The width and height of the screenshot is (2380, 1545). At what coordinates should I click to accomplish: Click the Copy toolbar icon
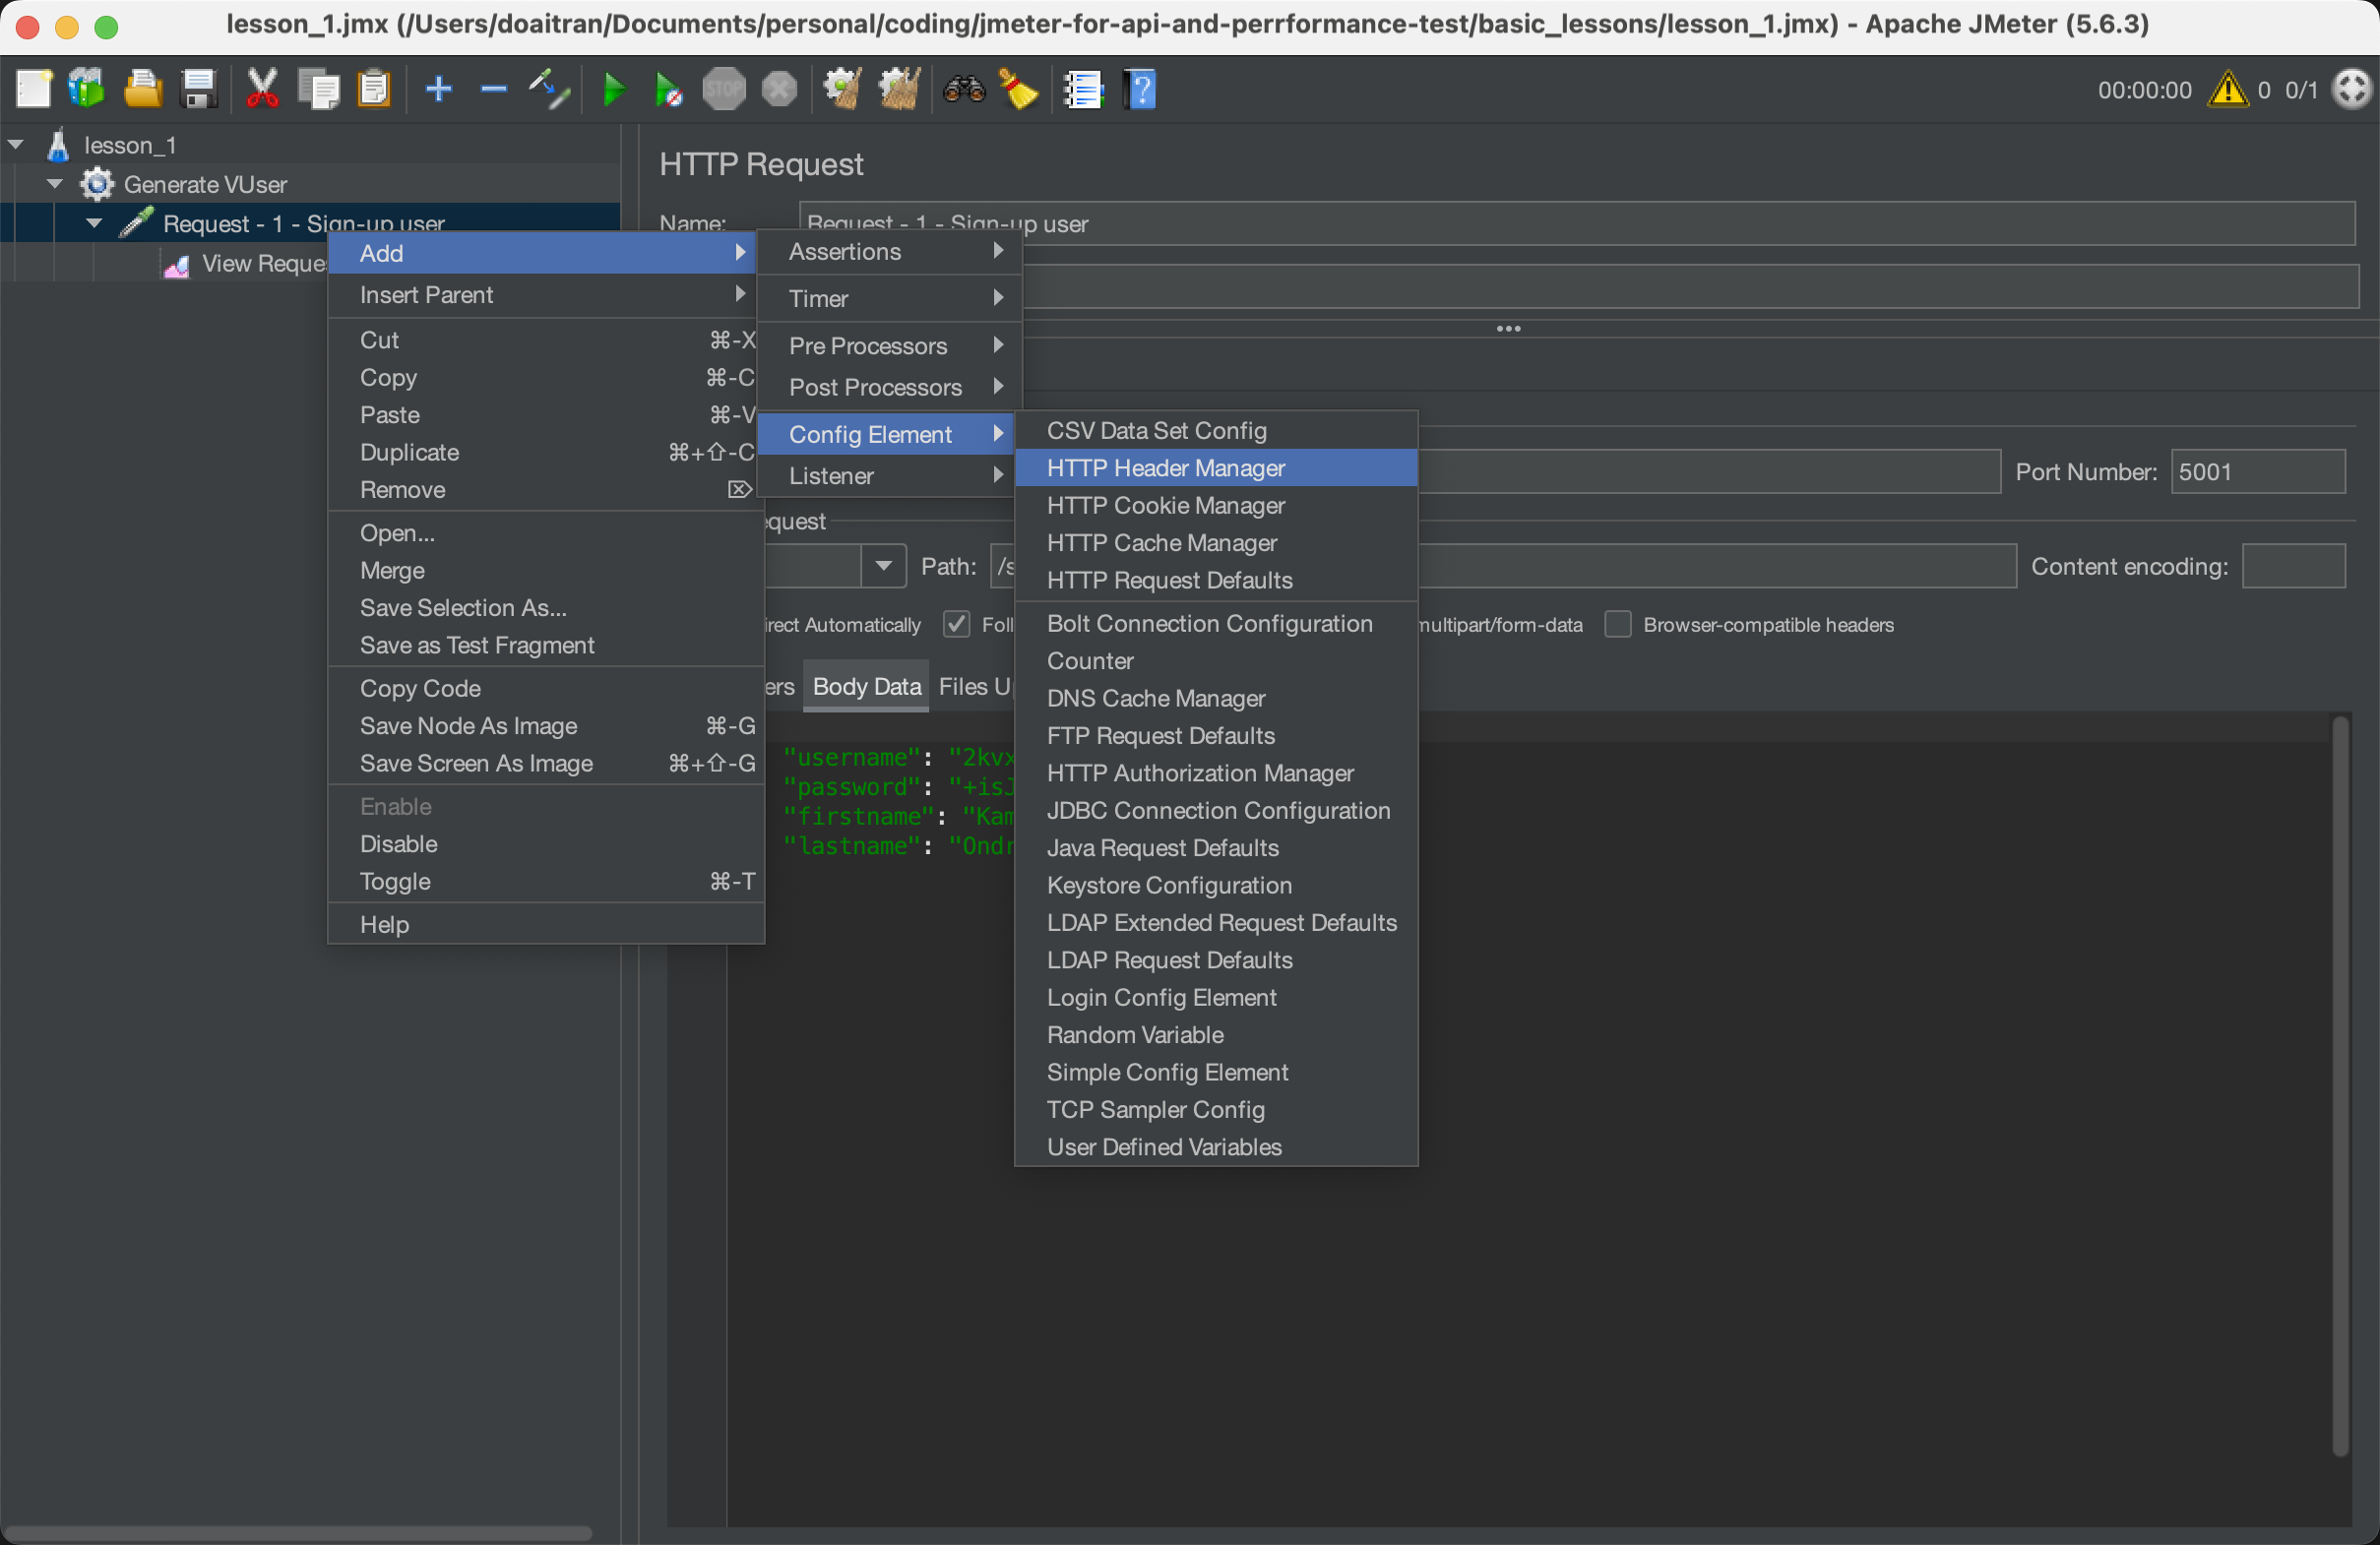point(320,89)
